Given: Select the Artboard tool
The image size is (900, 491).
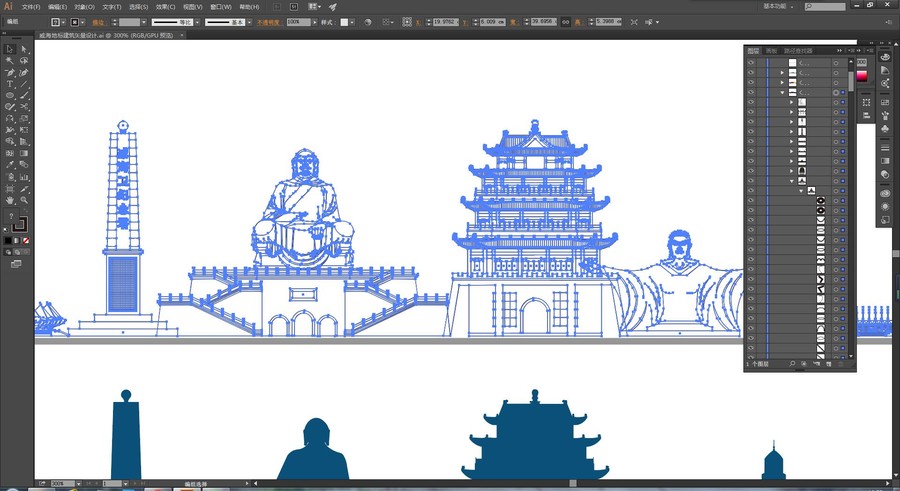Looking at the screenshot, I should pyautogui.click(x=10, y=188).
